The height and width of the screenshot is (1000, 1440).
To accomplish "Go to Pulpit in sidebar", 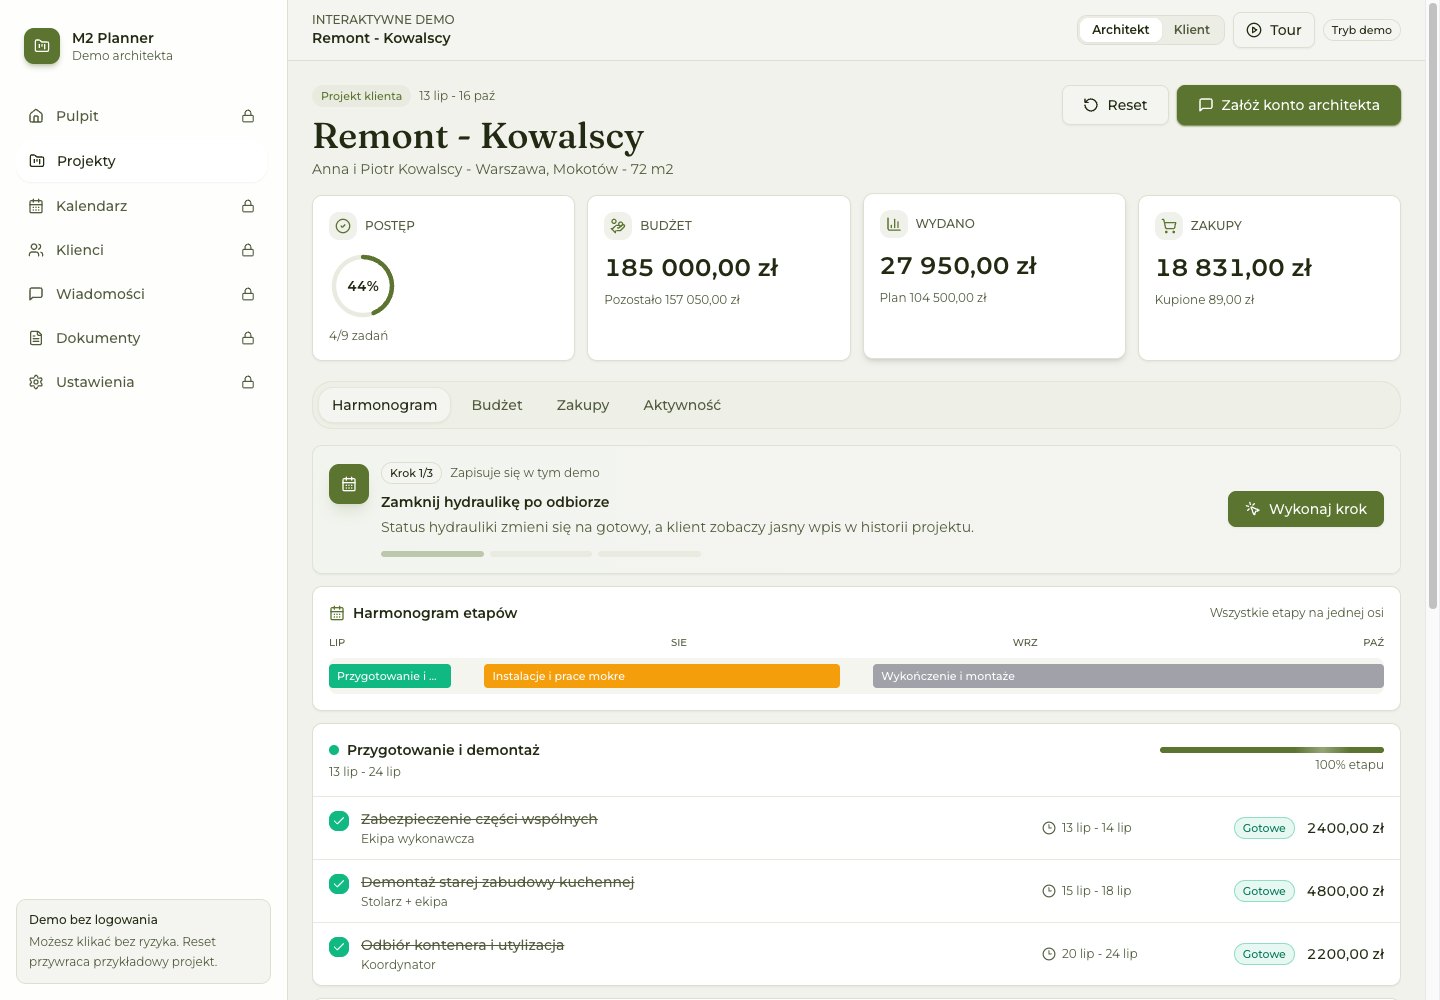I will coord(142,116).
